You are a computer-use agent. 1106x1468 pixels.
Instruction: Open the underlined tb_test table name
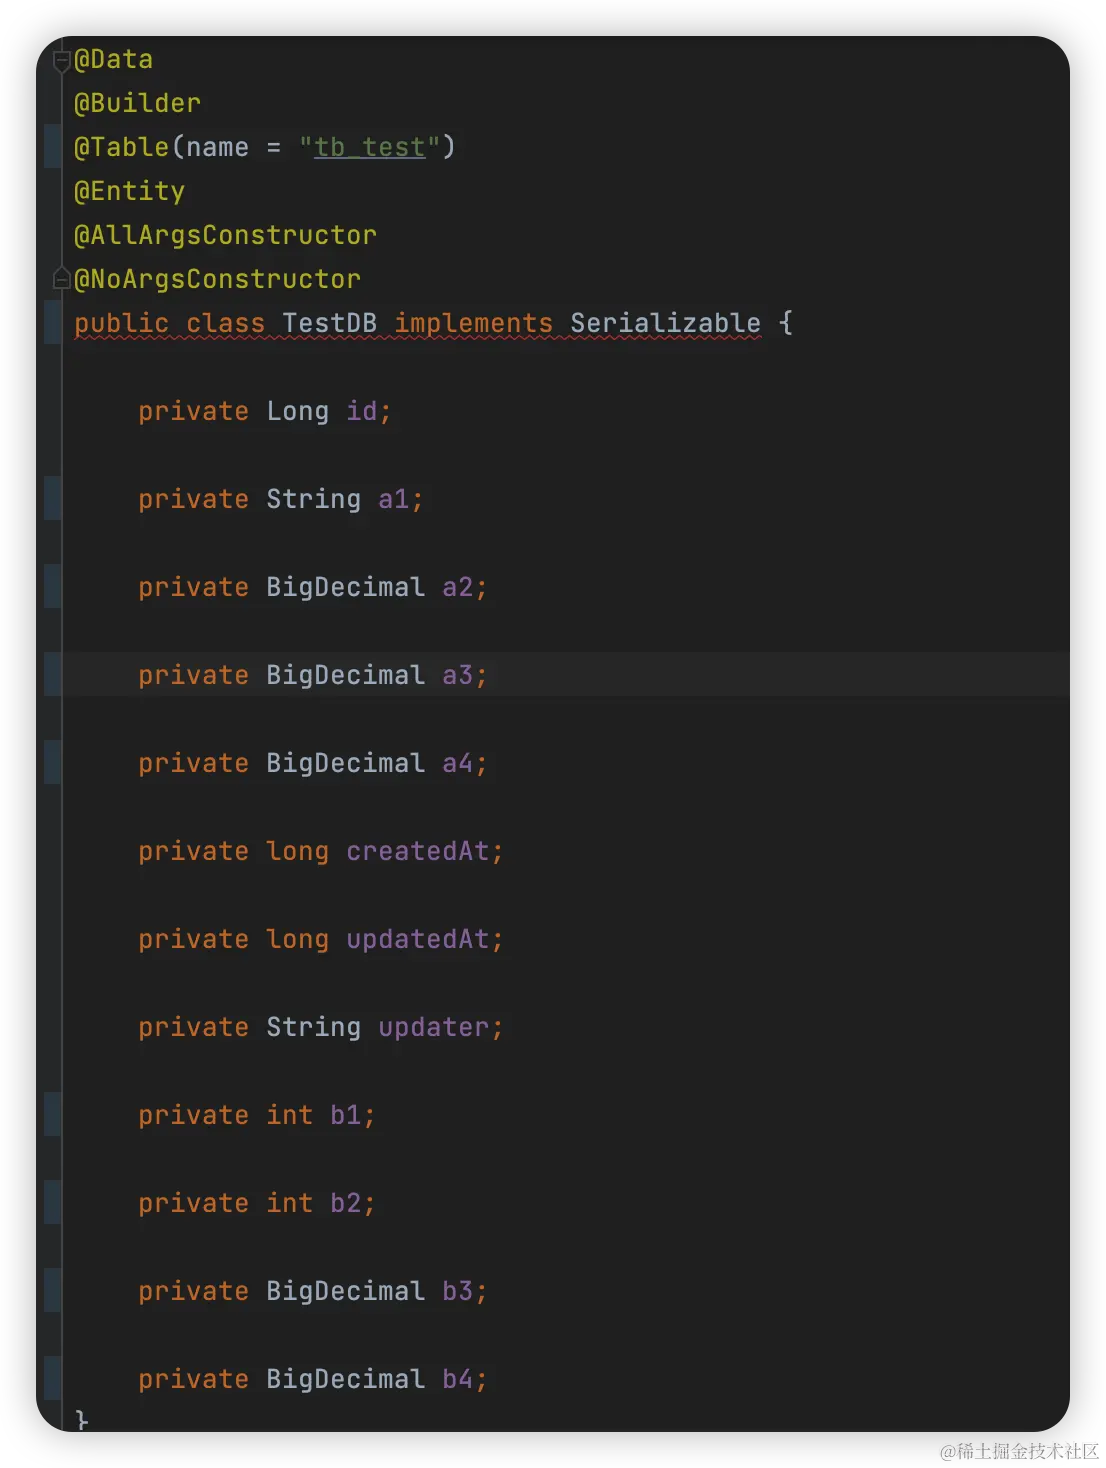(x=370, y=148)
